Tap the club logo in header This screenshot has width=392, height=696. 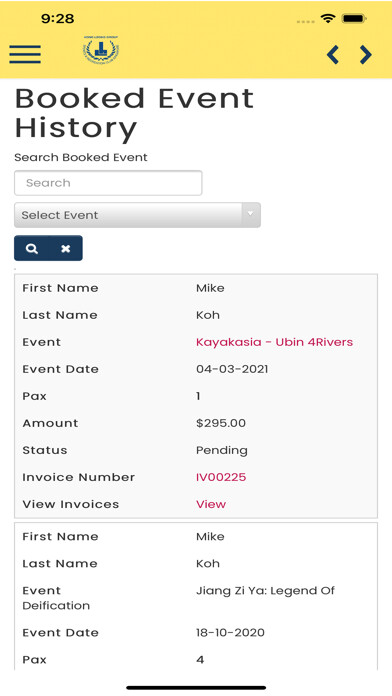click(101, 50)
